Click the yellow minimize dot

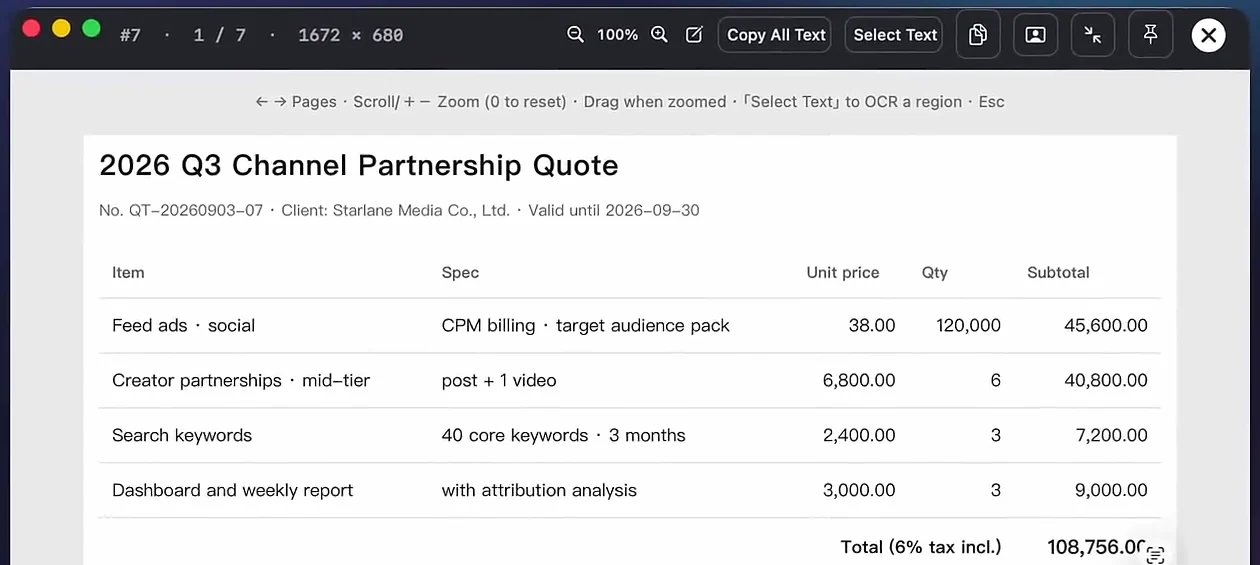[61, 28]
